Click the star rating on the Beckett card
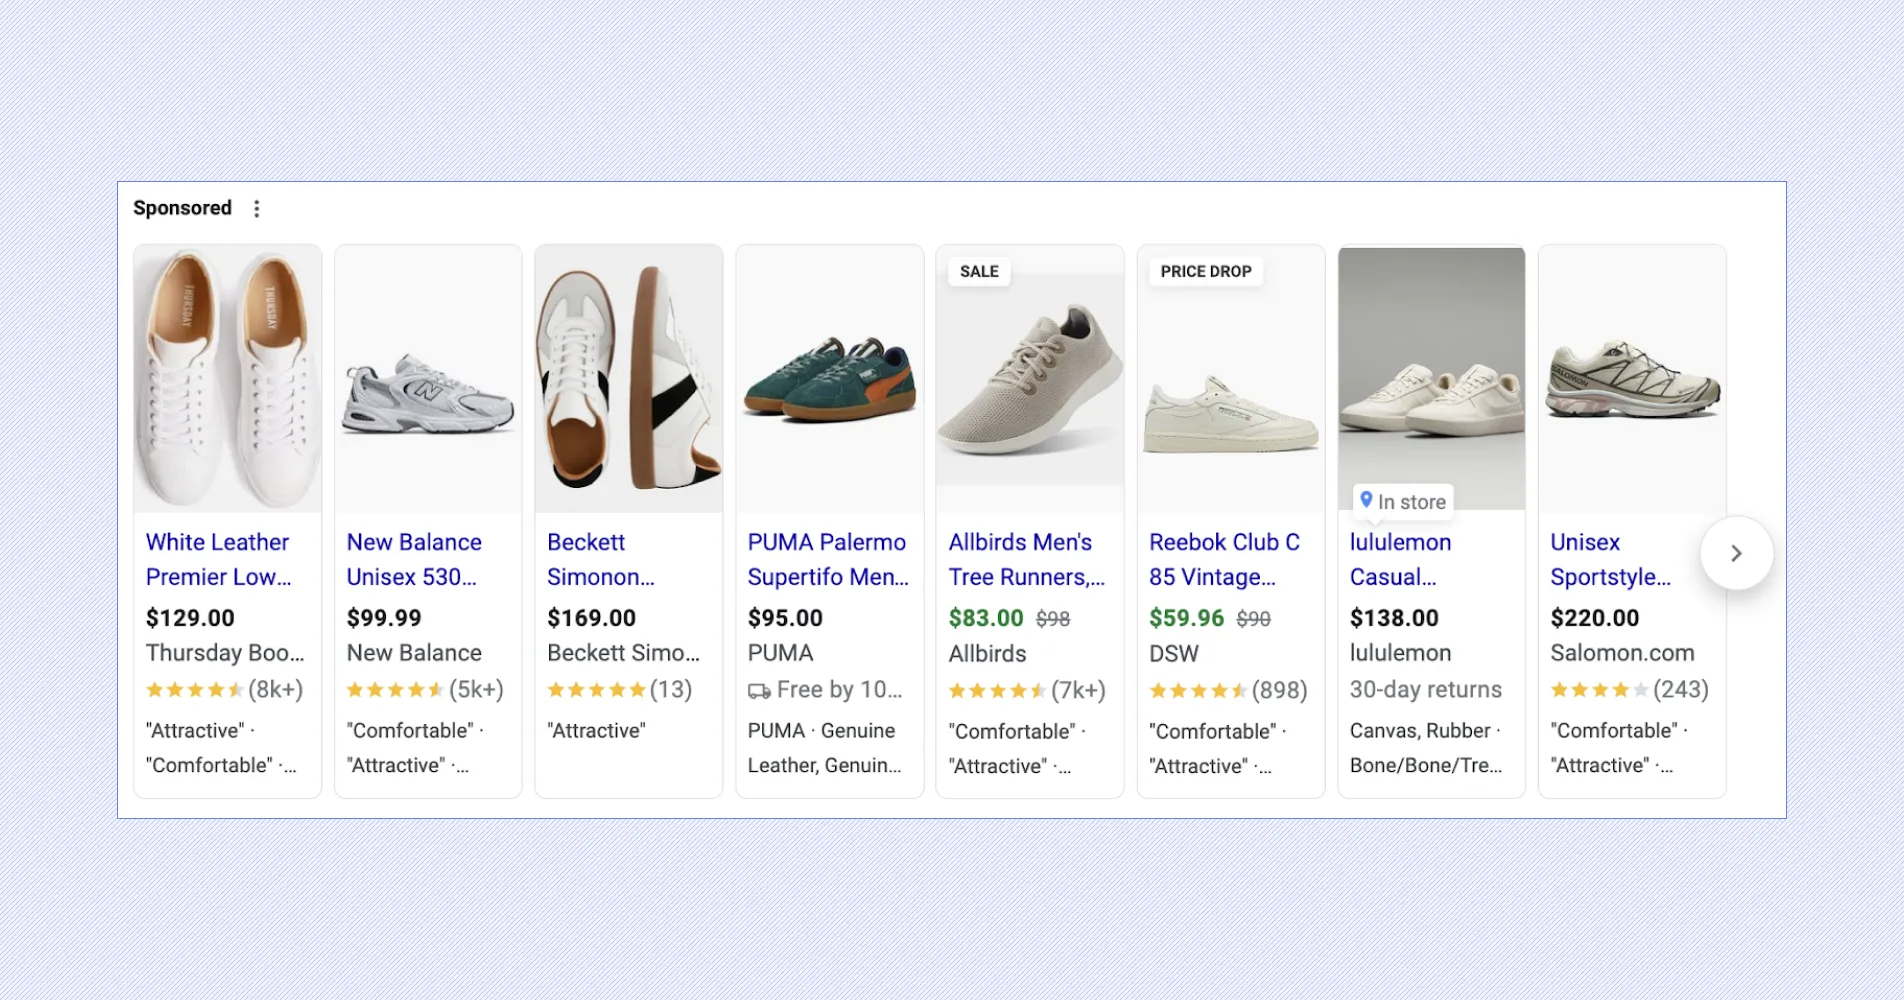 tap(597, 689)
